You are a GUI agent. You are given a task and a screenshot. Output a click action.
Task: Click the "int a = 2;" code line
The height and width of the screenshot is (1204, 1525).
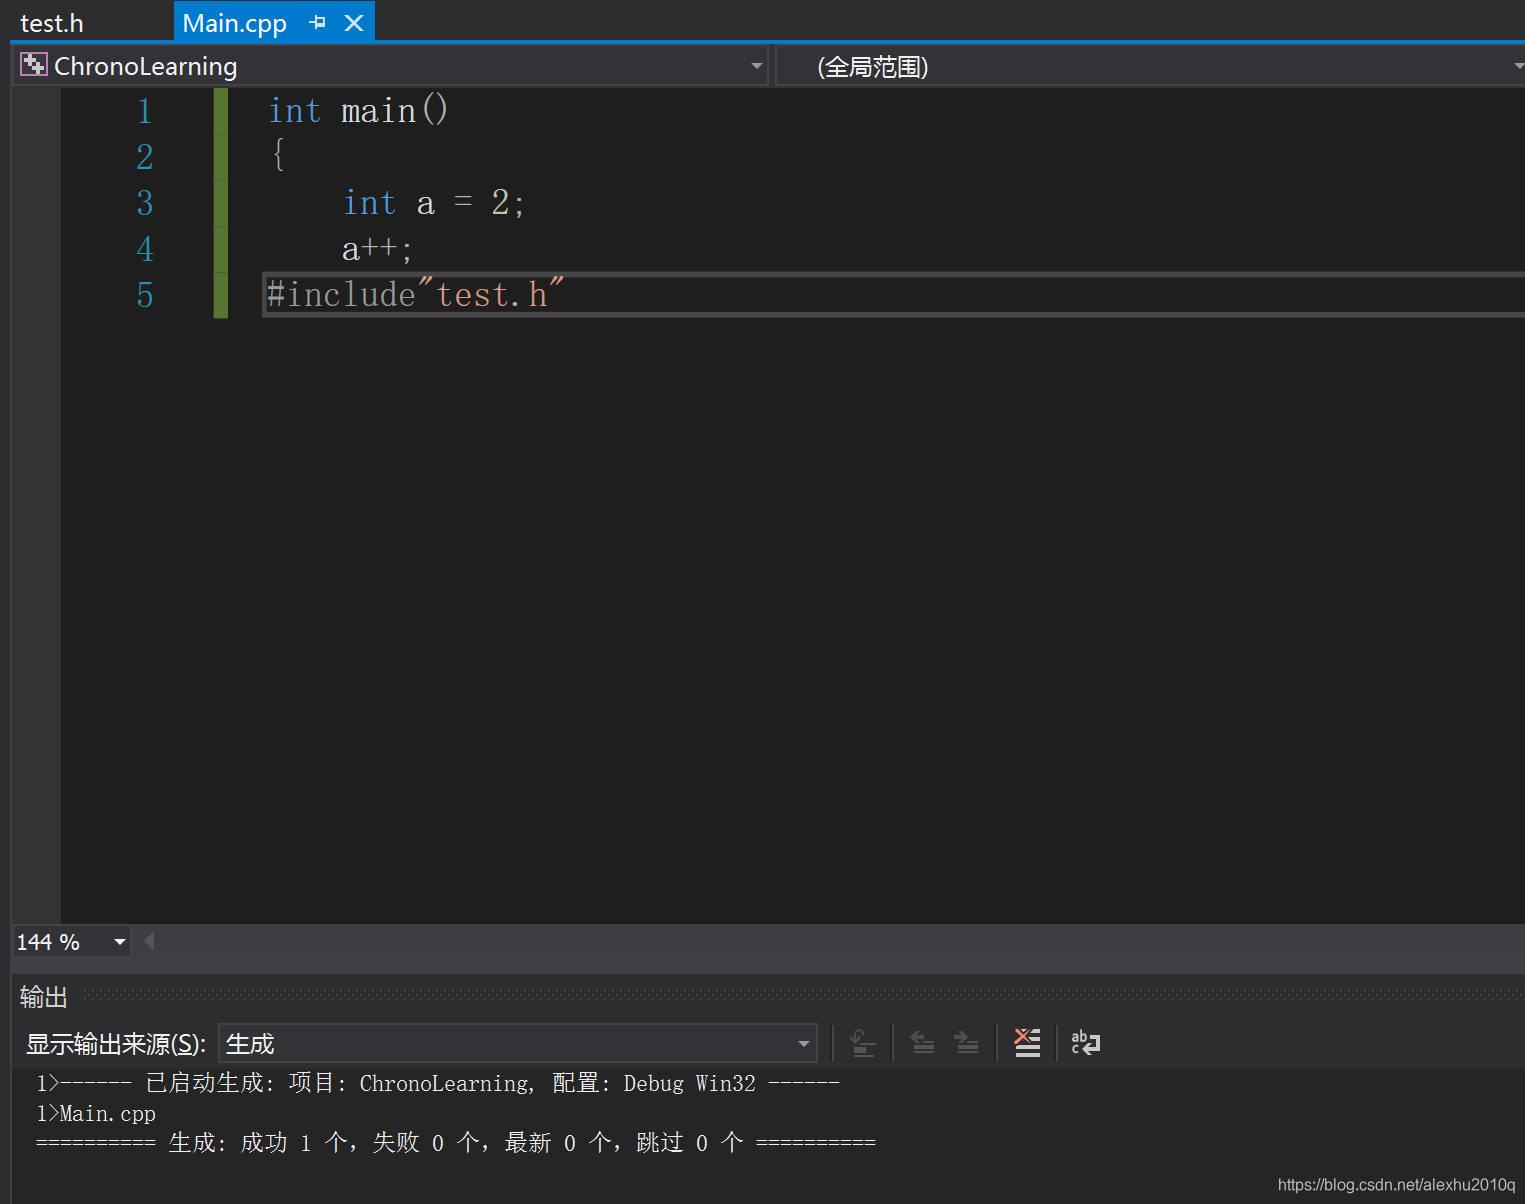pos(433,203)
